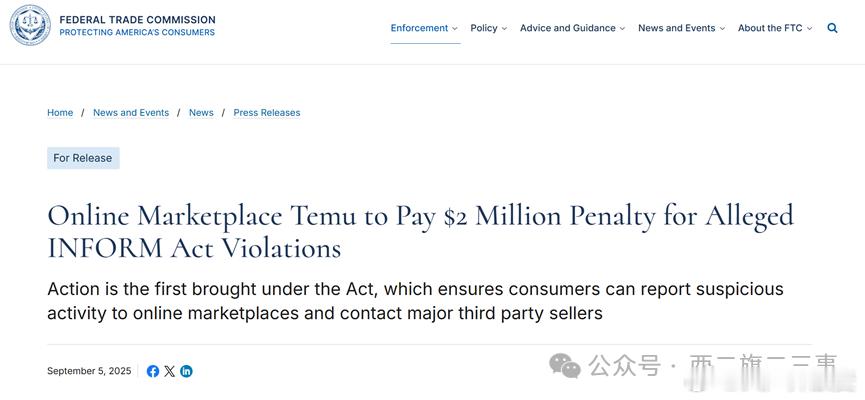Click the For Release tag
Image resolution: width=865 pixels, height=400 pixels.
click(x=83, y=158)
